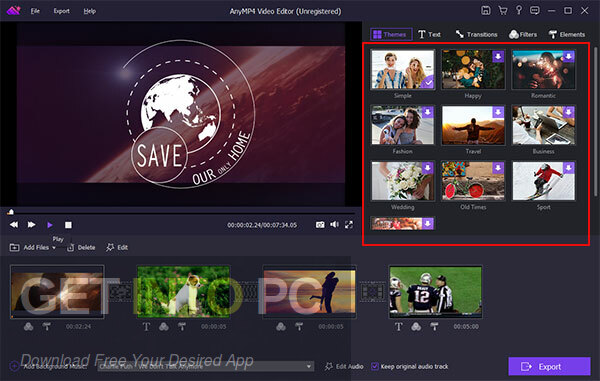Take a snapshot with the camera icon
This screenshot has width=600, height=381.
[x=320, y=225]
